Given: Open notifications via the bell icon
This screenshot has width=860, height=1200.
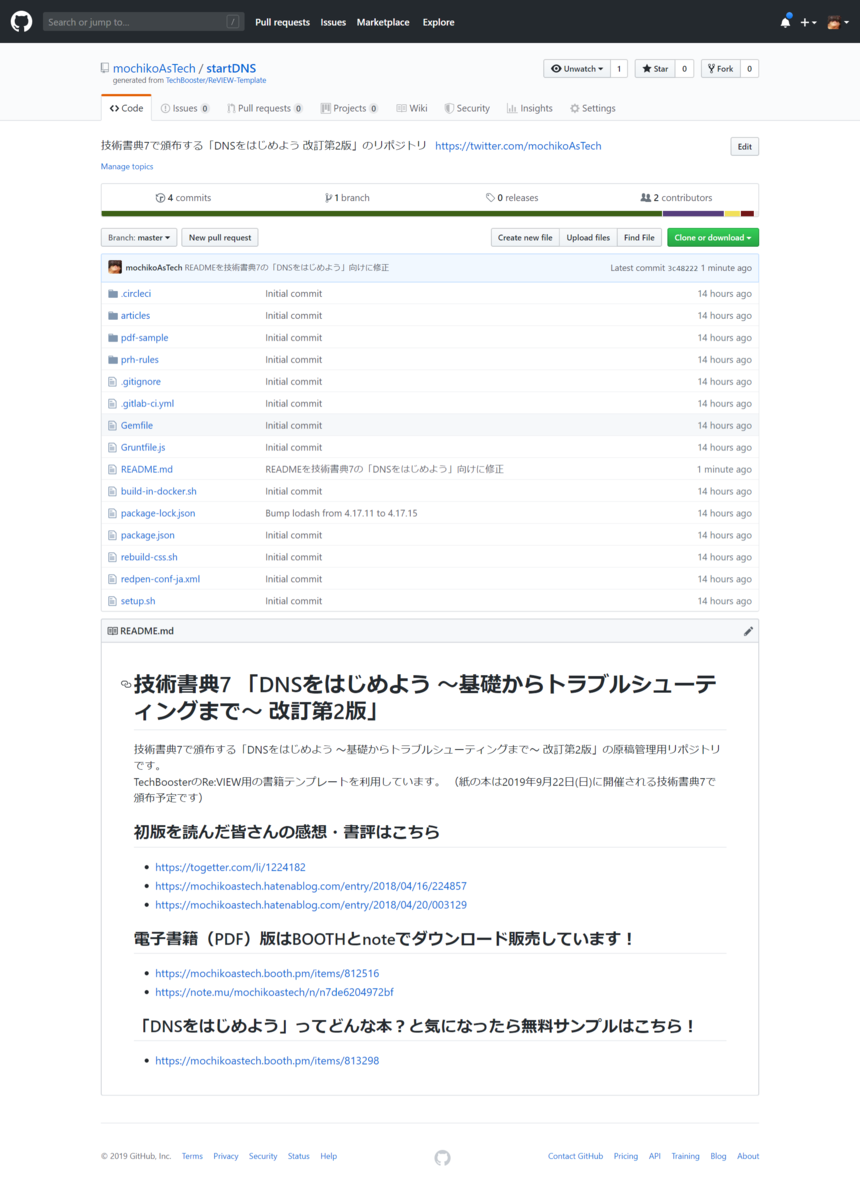Looking at the screenshot, I should click(785, 21).
